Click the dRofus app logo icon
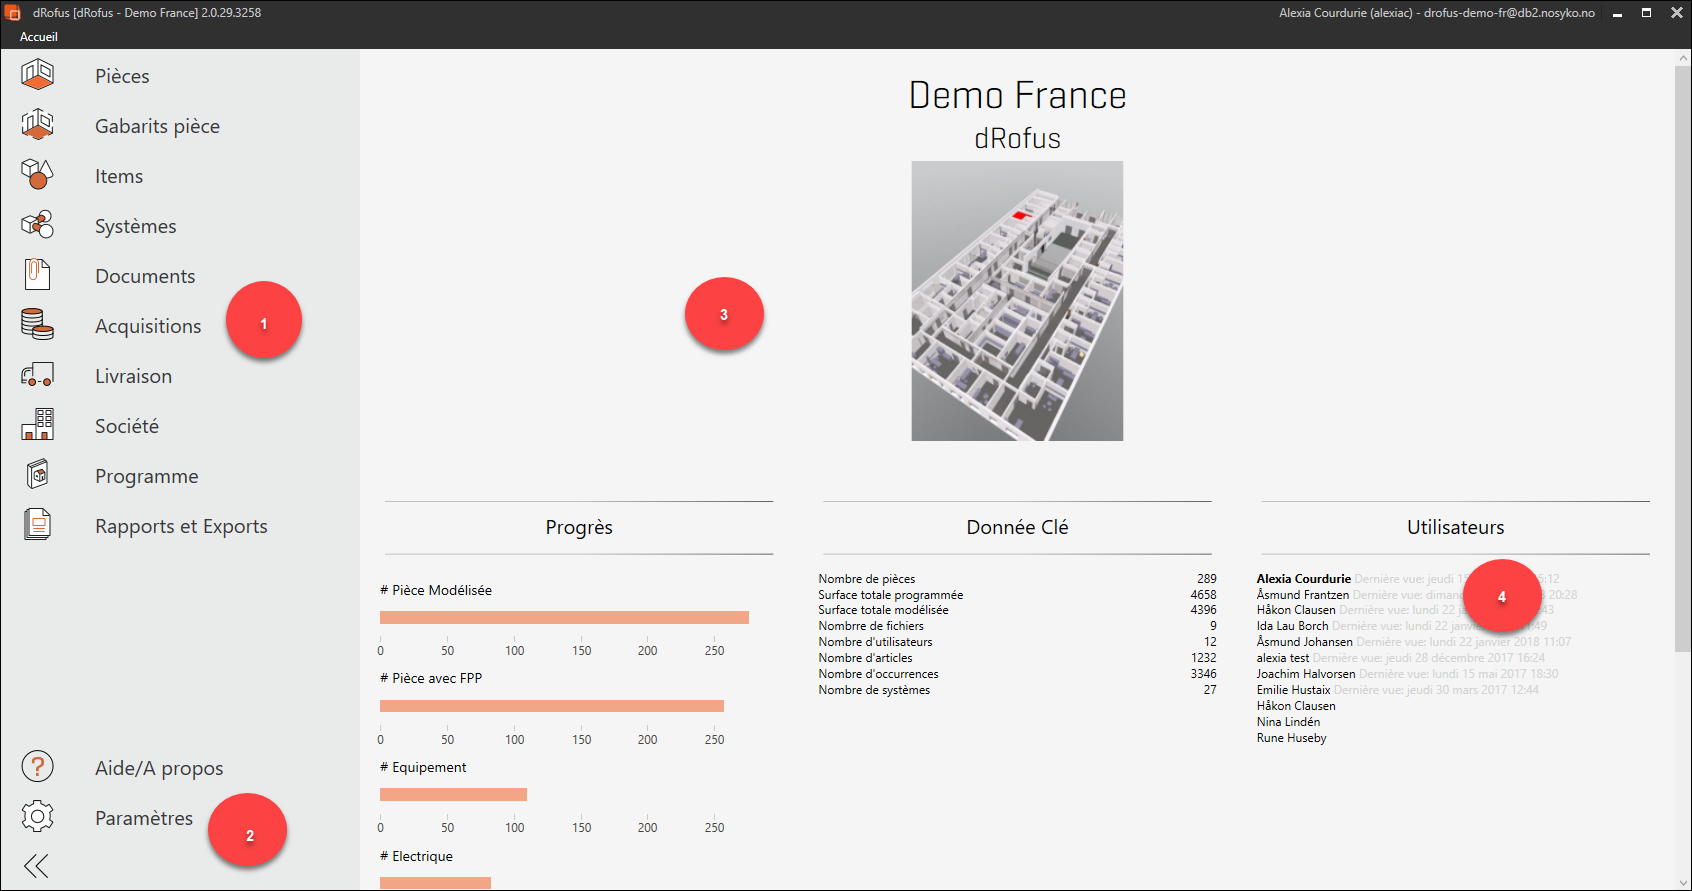Viewport: 1692px width, 891px height. 13,13
